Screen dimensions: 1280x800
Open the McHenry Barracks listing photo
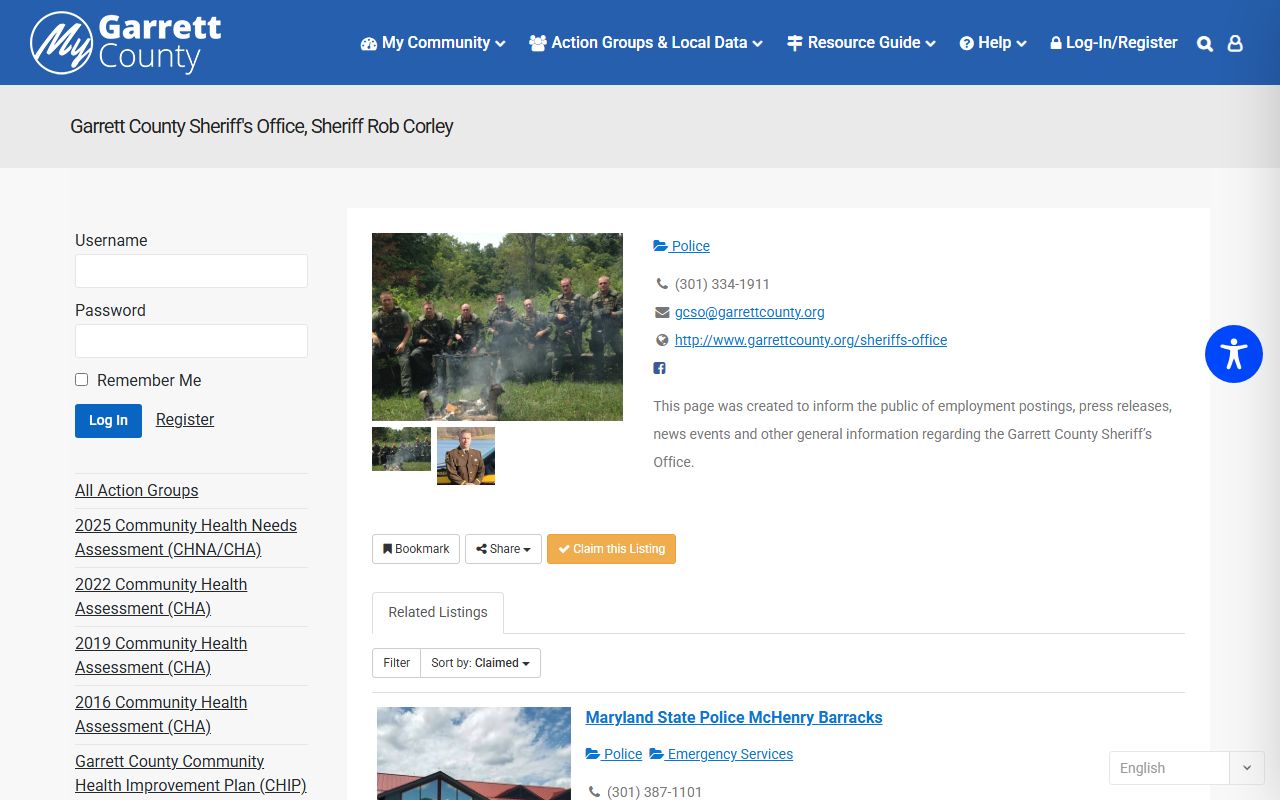tap(474, 753)
